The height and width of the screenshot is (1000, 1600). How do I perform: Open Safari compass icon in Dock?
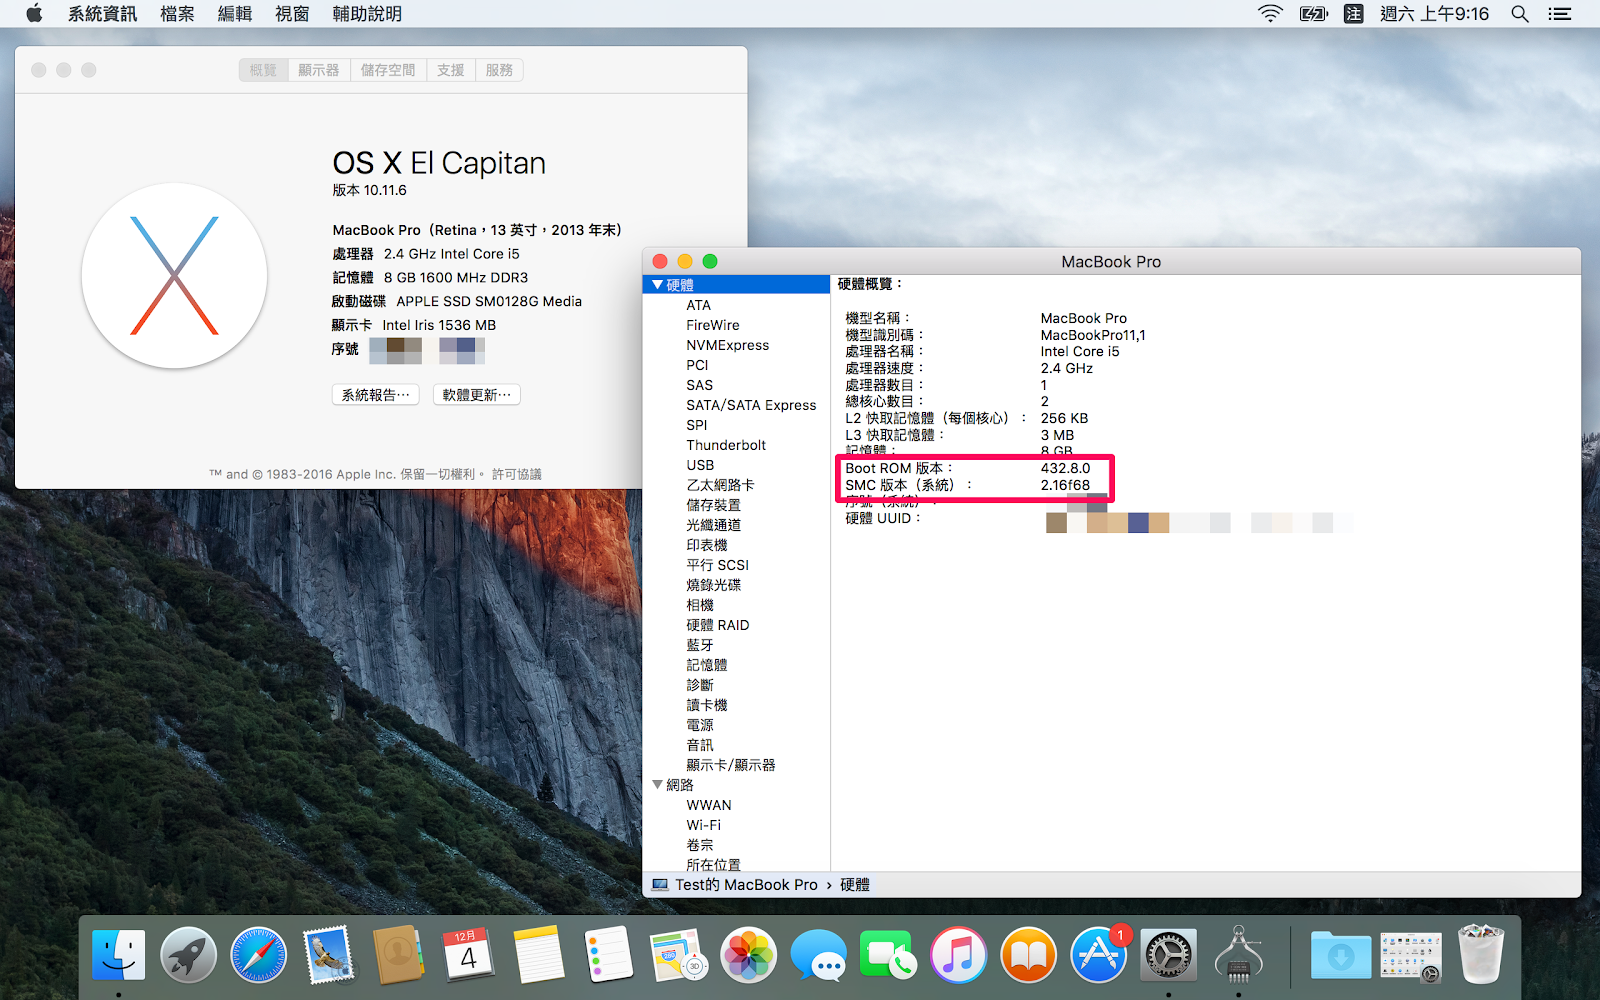coord(258,955)
